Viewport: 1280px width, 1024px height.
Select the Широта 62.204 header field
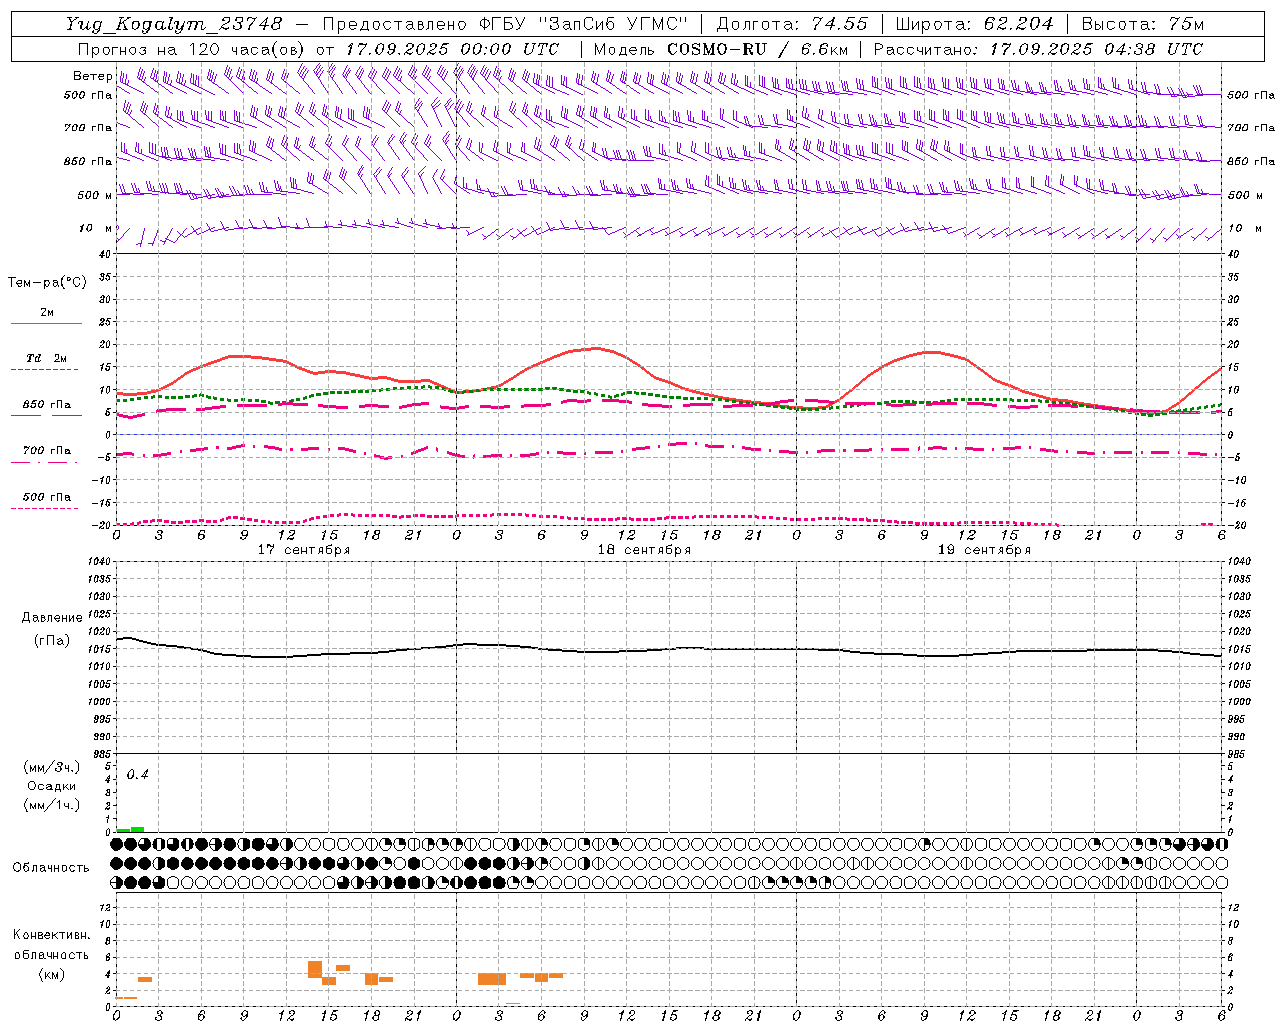tap(974, 24)
